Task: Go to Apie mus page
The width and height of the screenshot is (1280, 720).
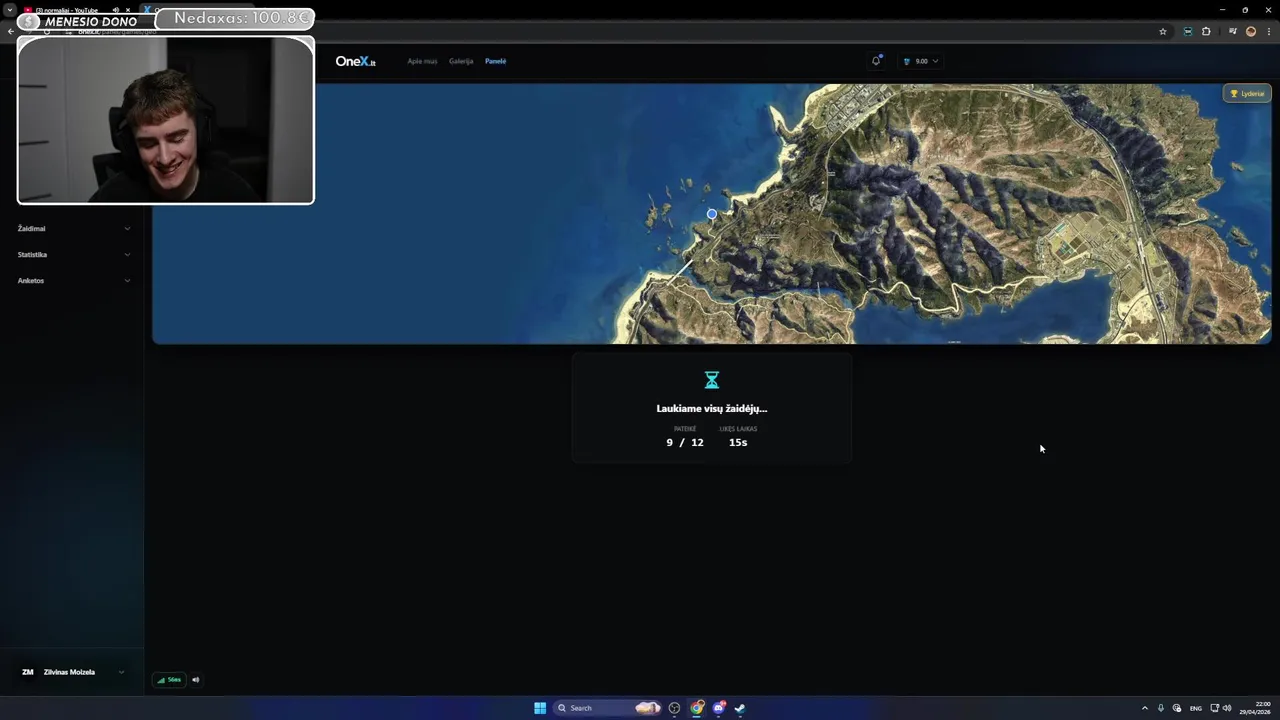Action: (x=422, y=61)
